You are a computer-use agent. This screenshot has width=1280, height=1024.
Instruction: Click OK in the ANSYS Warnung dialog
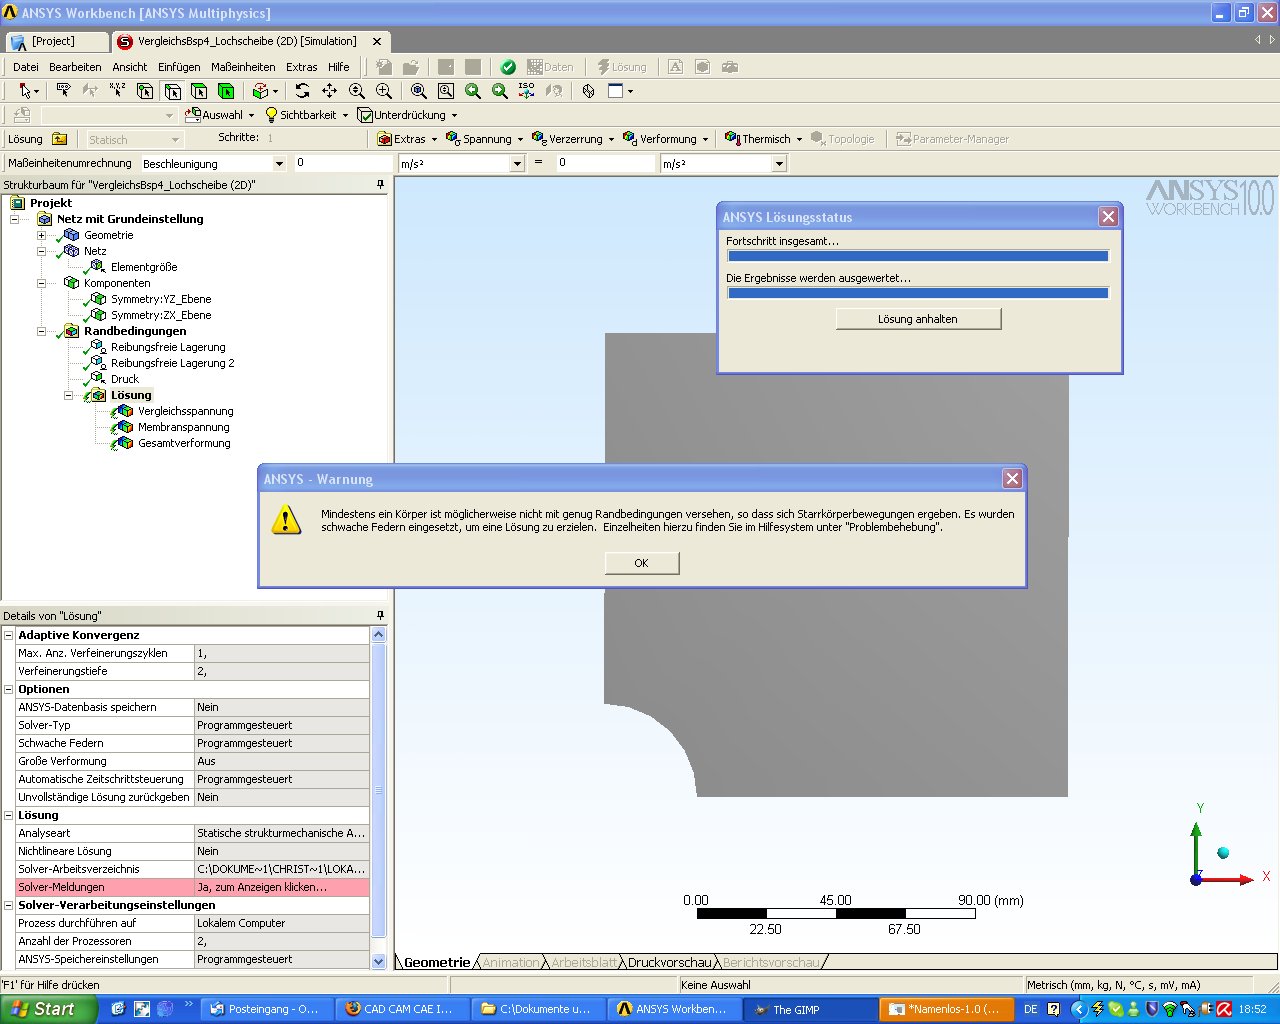tap(642, 563)
